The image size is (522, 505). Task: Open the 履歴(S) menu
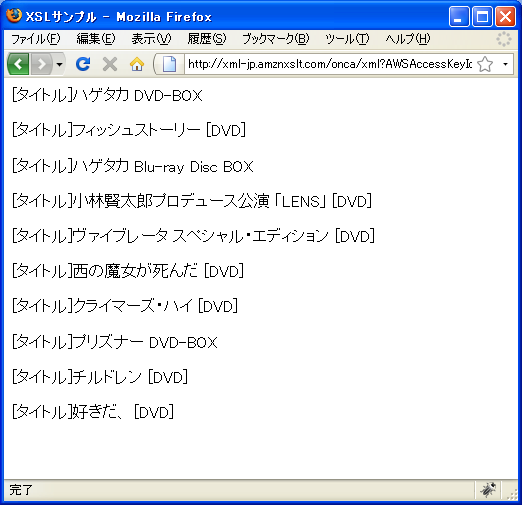click(x=207, y=39)
